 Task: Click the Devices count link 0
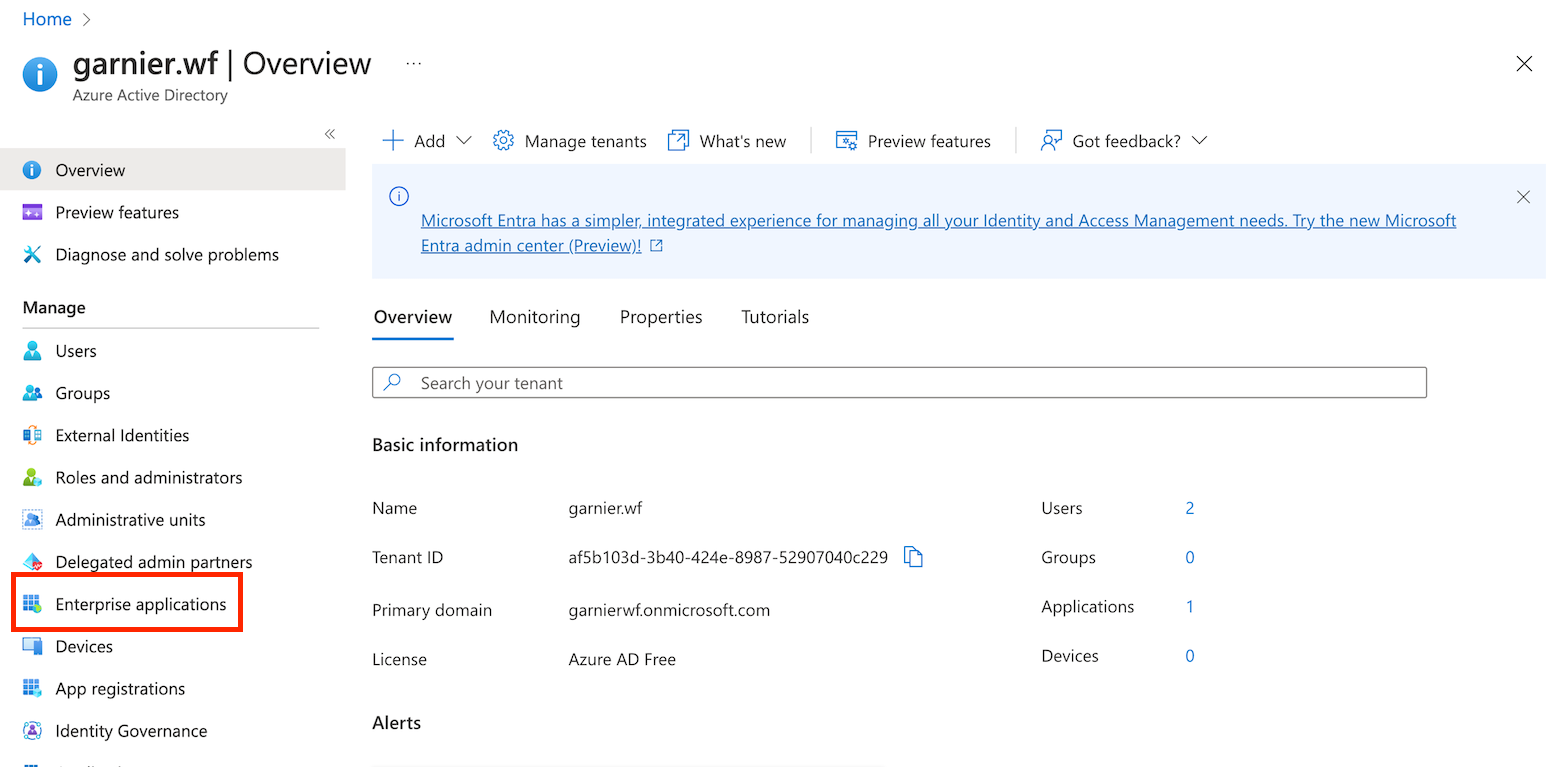click(x=1190, y=656)
